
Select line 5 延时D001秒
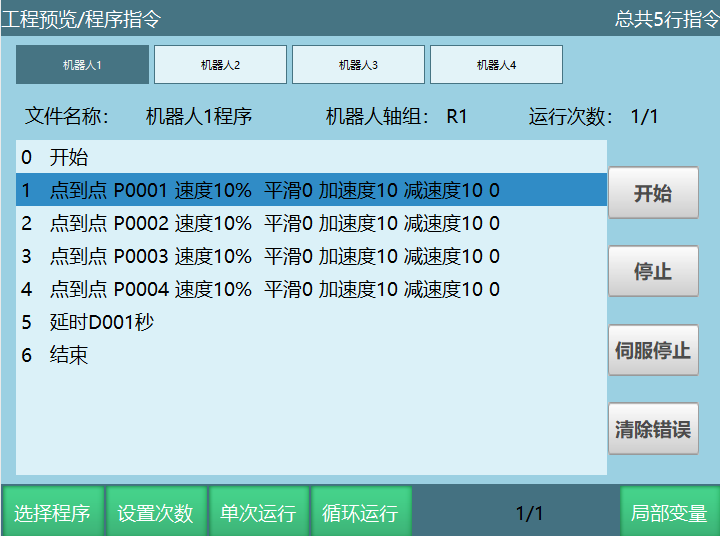[311, 322]
